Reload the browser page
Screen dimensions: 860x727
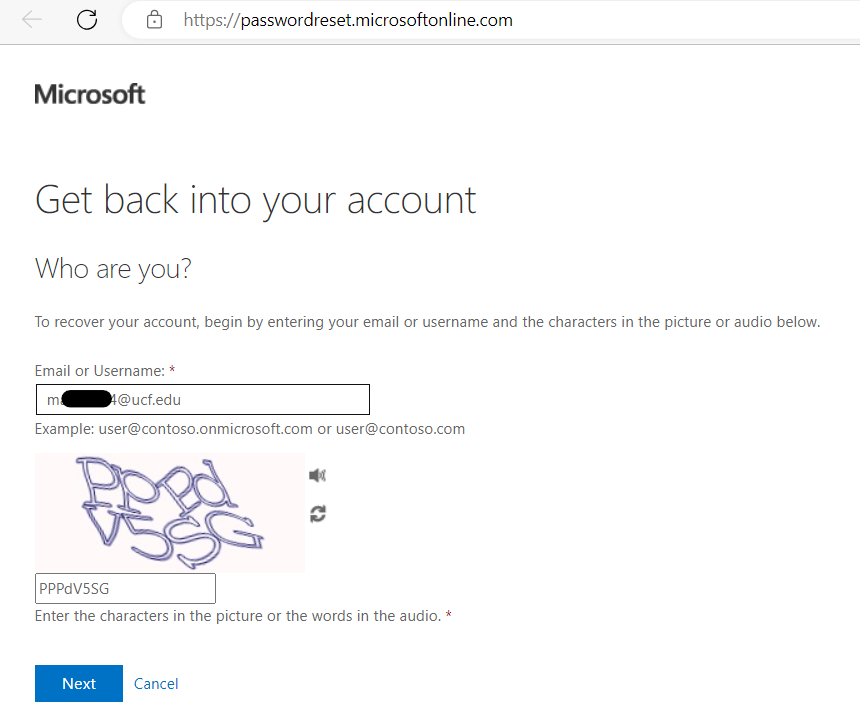(x=87, y=20)
